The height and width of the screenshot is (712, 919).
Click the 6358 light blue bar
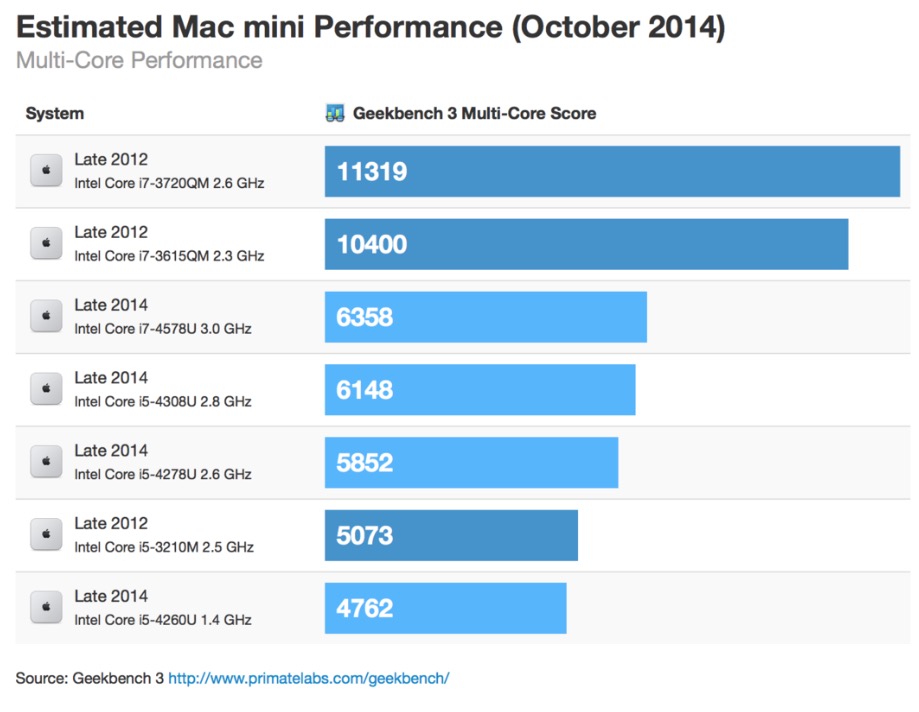[x=486, y=317]
